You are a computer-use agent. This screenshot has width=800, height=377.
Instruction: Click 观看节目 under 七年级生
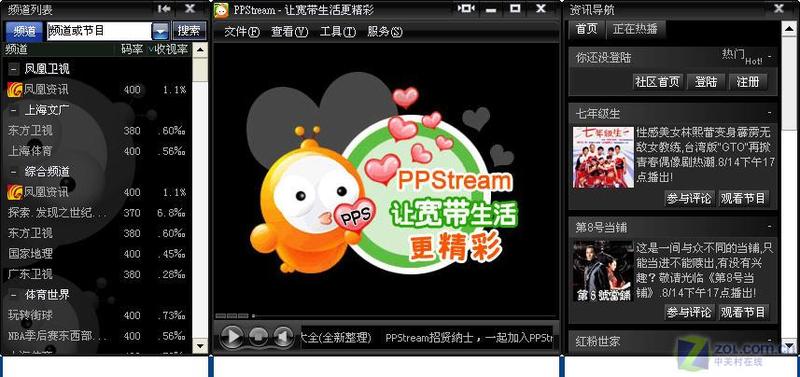[x=743, y=198]
